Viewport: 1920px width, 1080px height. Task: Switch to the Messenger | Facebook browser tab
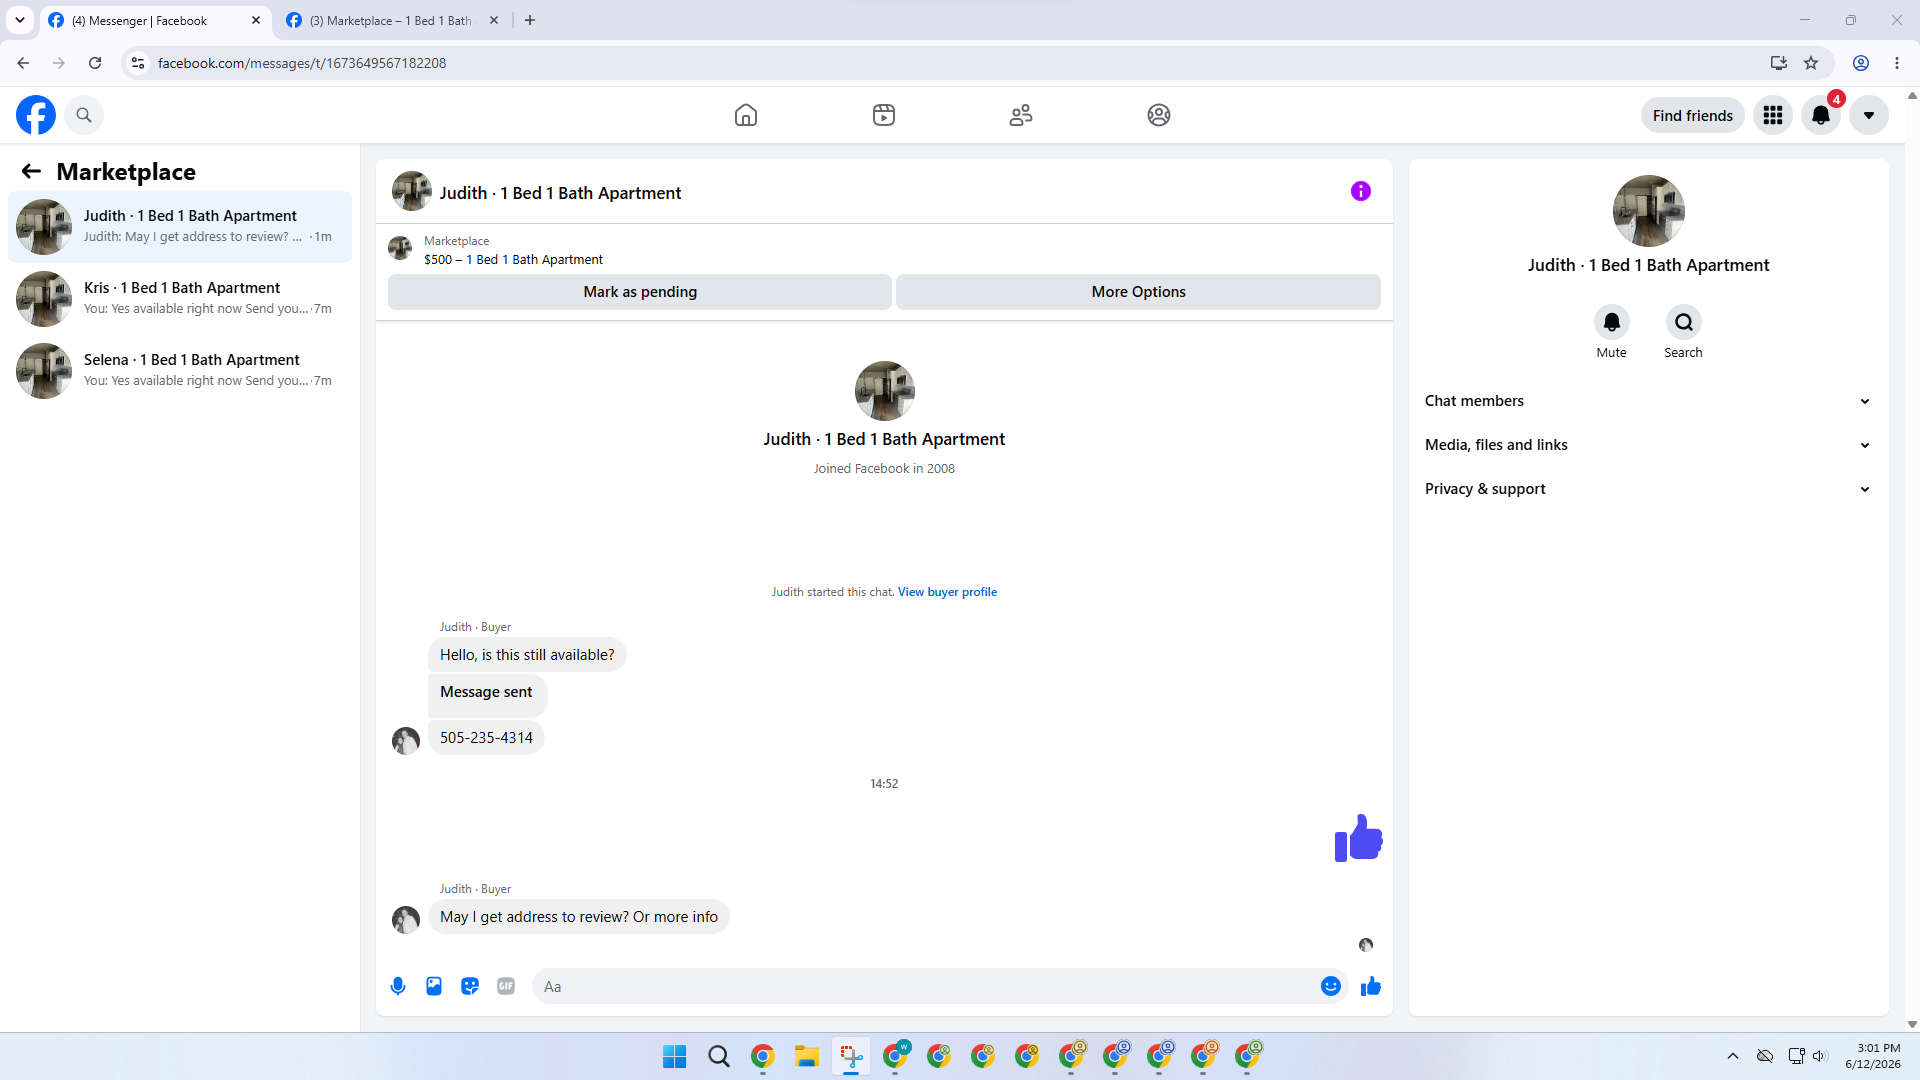click(155, 20)
